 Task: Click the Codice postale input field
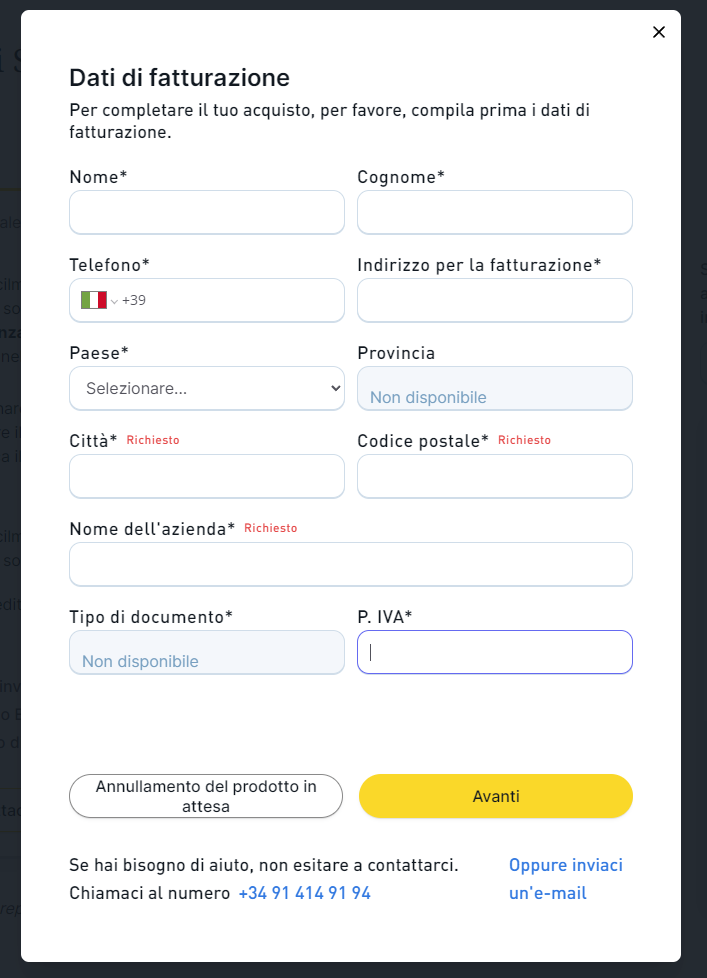(494, 476)
